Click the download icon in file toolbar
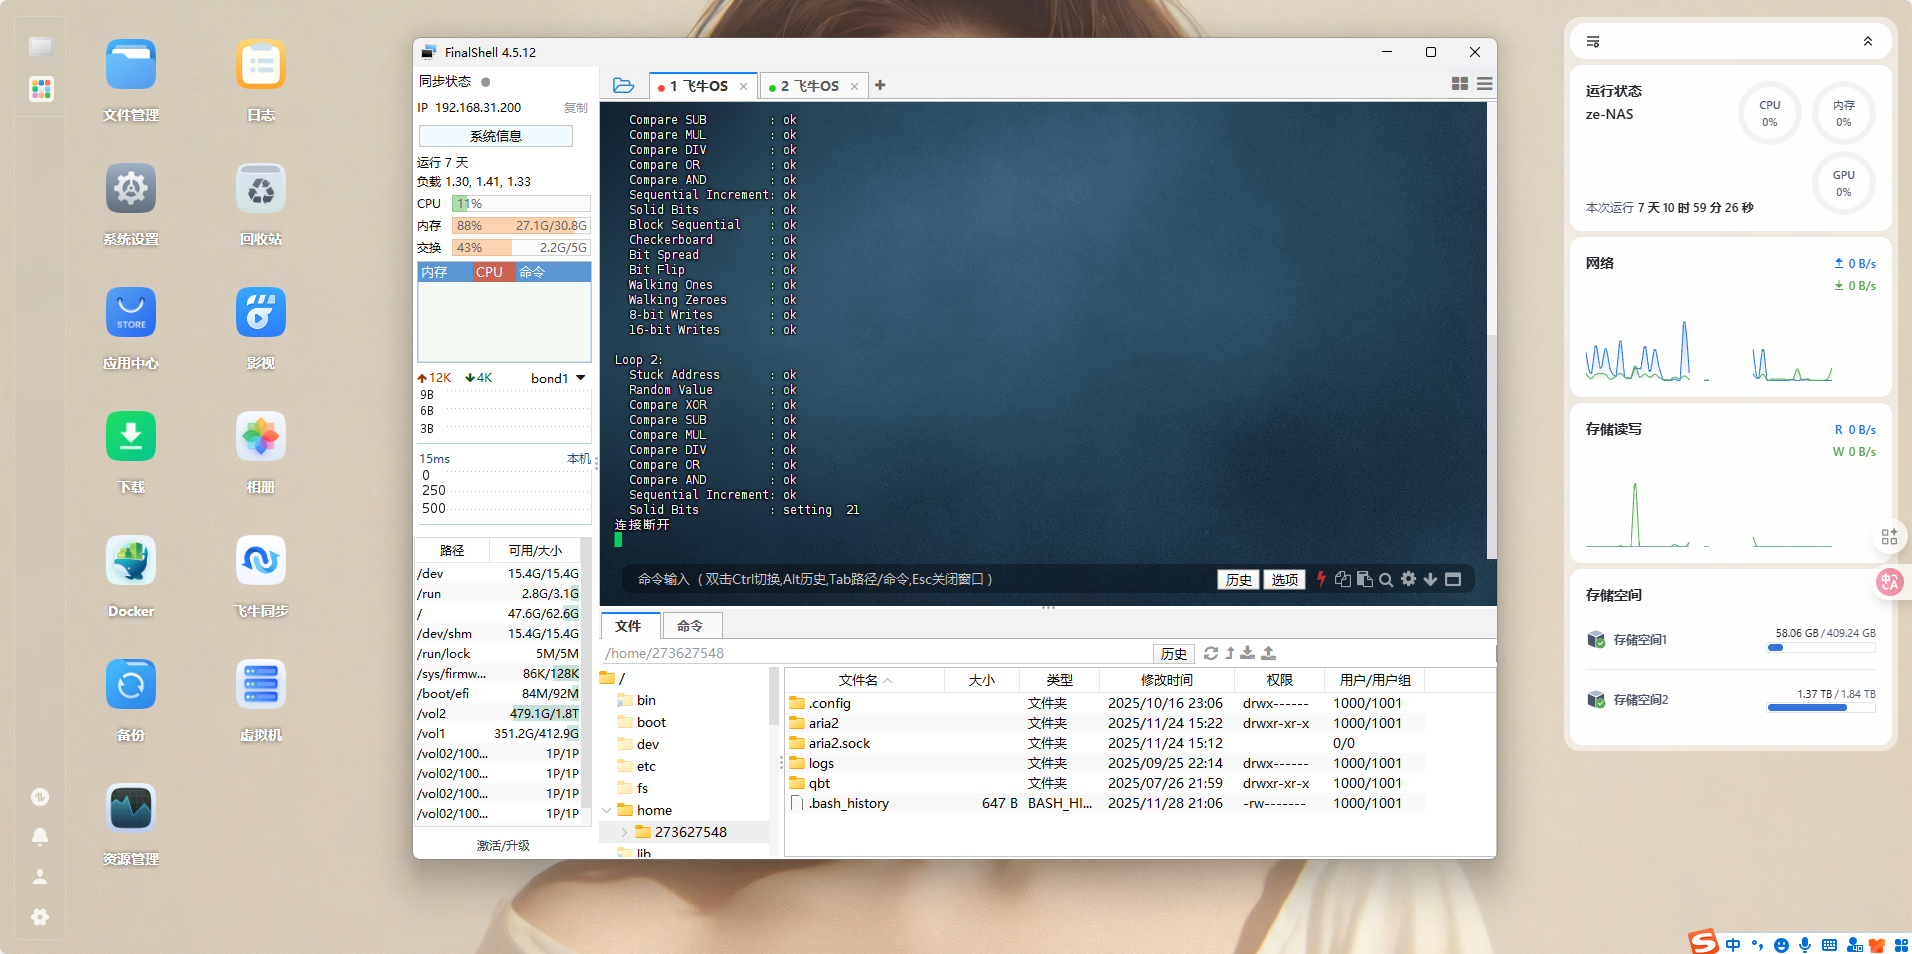1912x954 pixels. click(x=1248, y=653)
